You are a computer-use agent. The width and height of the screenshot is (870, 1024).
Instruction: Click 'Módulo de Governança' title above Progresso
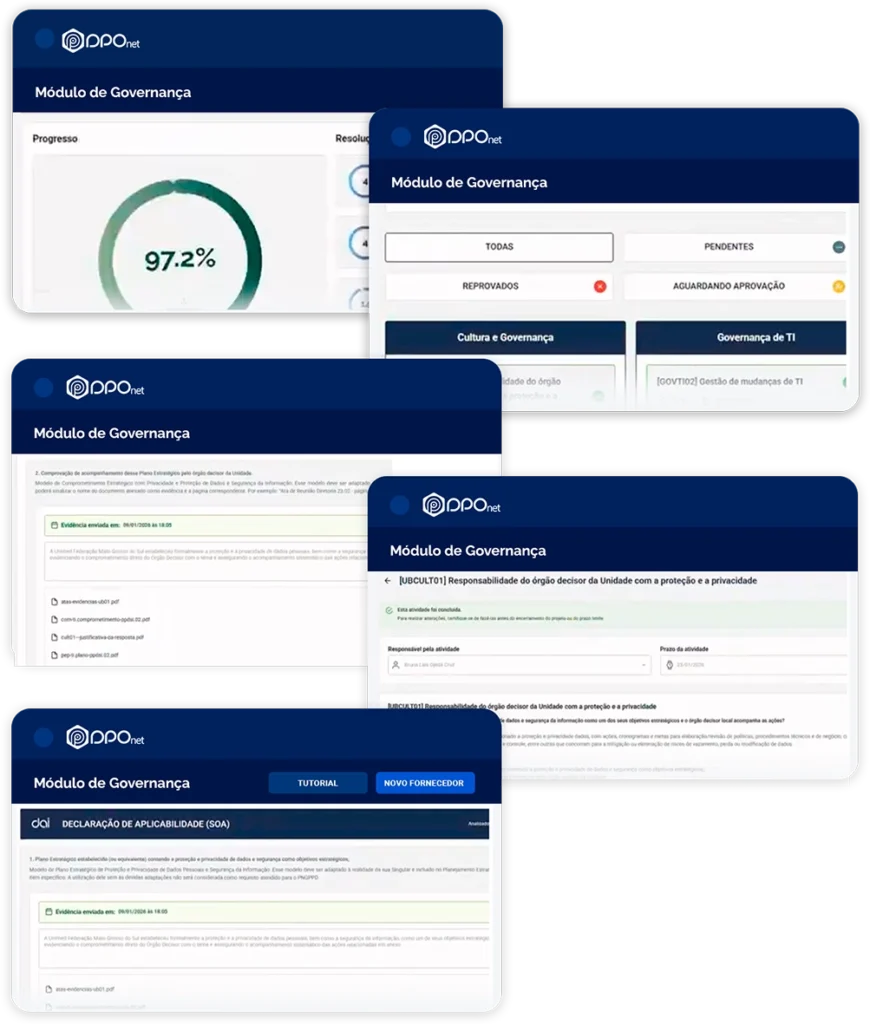click(x=113, y=92)
